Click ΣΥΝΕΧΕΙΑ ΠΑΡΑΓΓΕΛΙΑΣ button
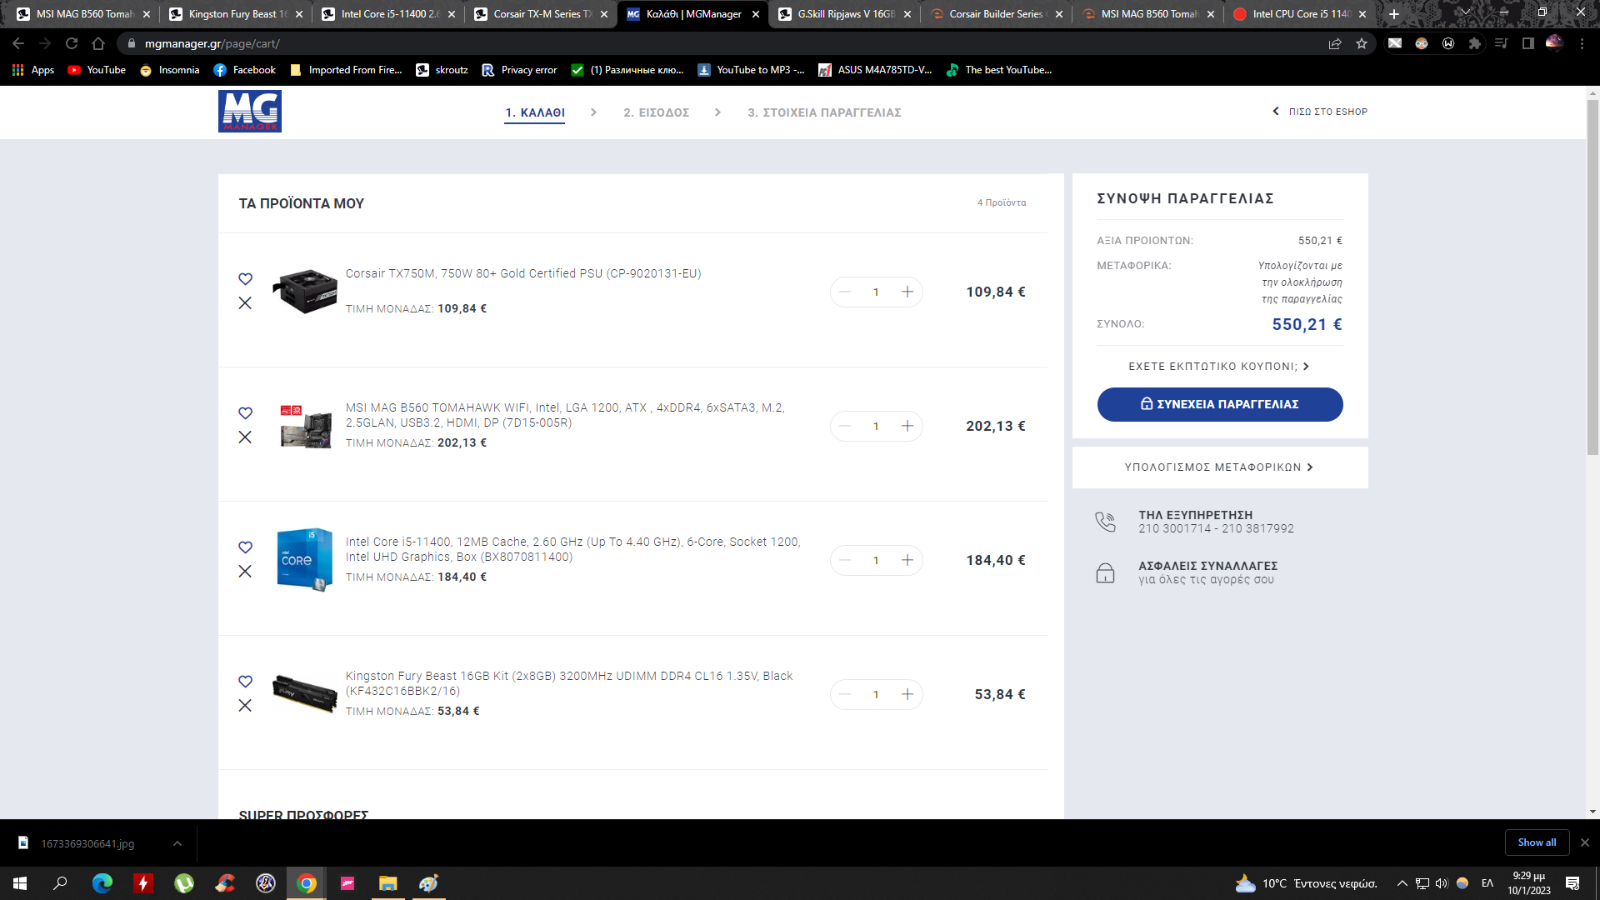Screen dimensions: 1600x900 pyautogui.click(x=1220, y=404)
